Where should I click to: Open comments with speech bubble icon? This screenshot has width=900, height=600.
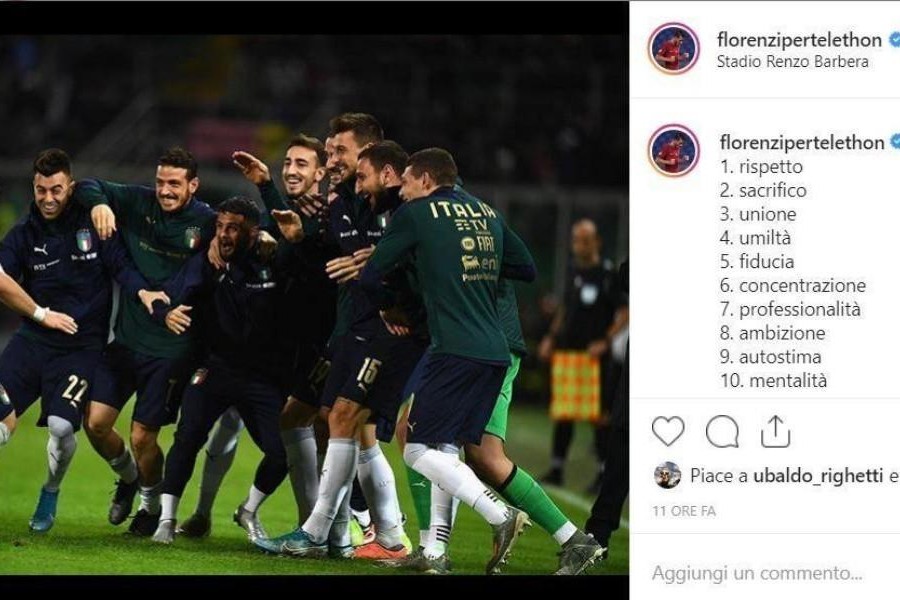tap(722, 431)
